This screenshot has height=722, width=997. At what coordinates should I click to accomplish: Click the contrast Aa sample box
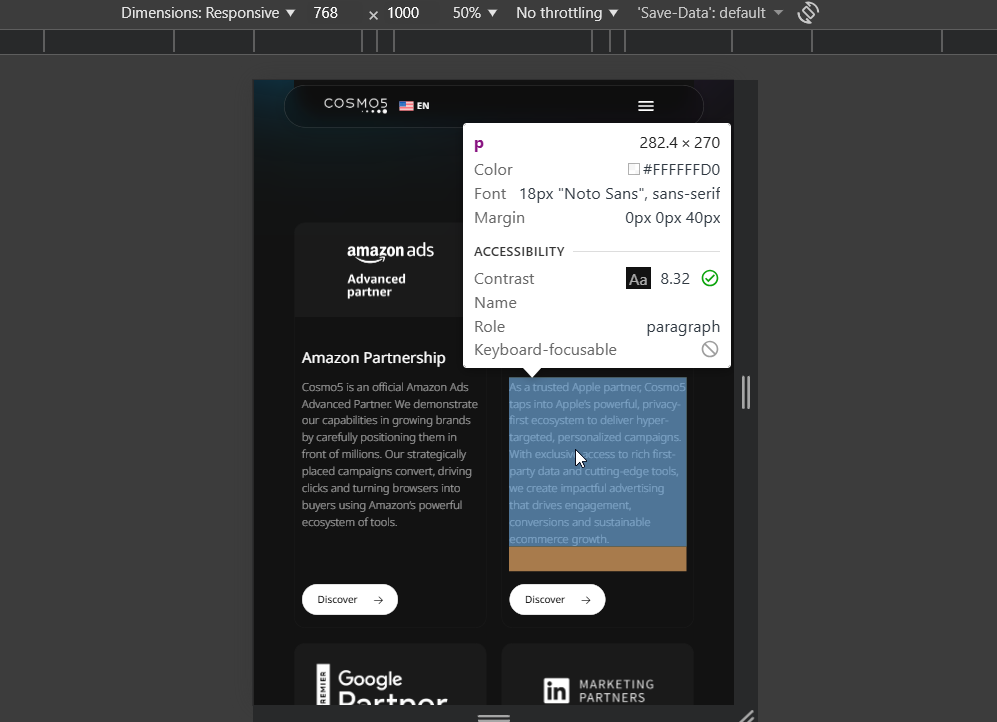click(638, 278)
